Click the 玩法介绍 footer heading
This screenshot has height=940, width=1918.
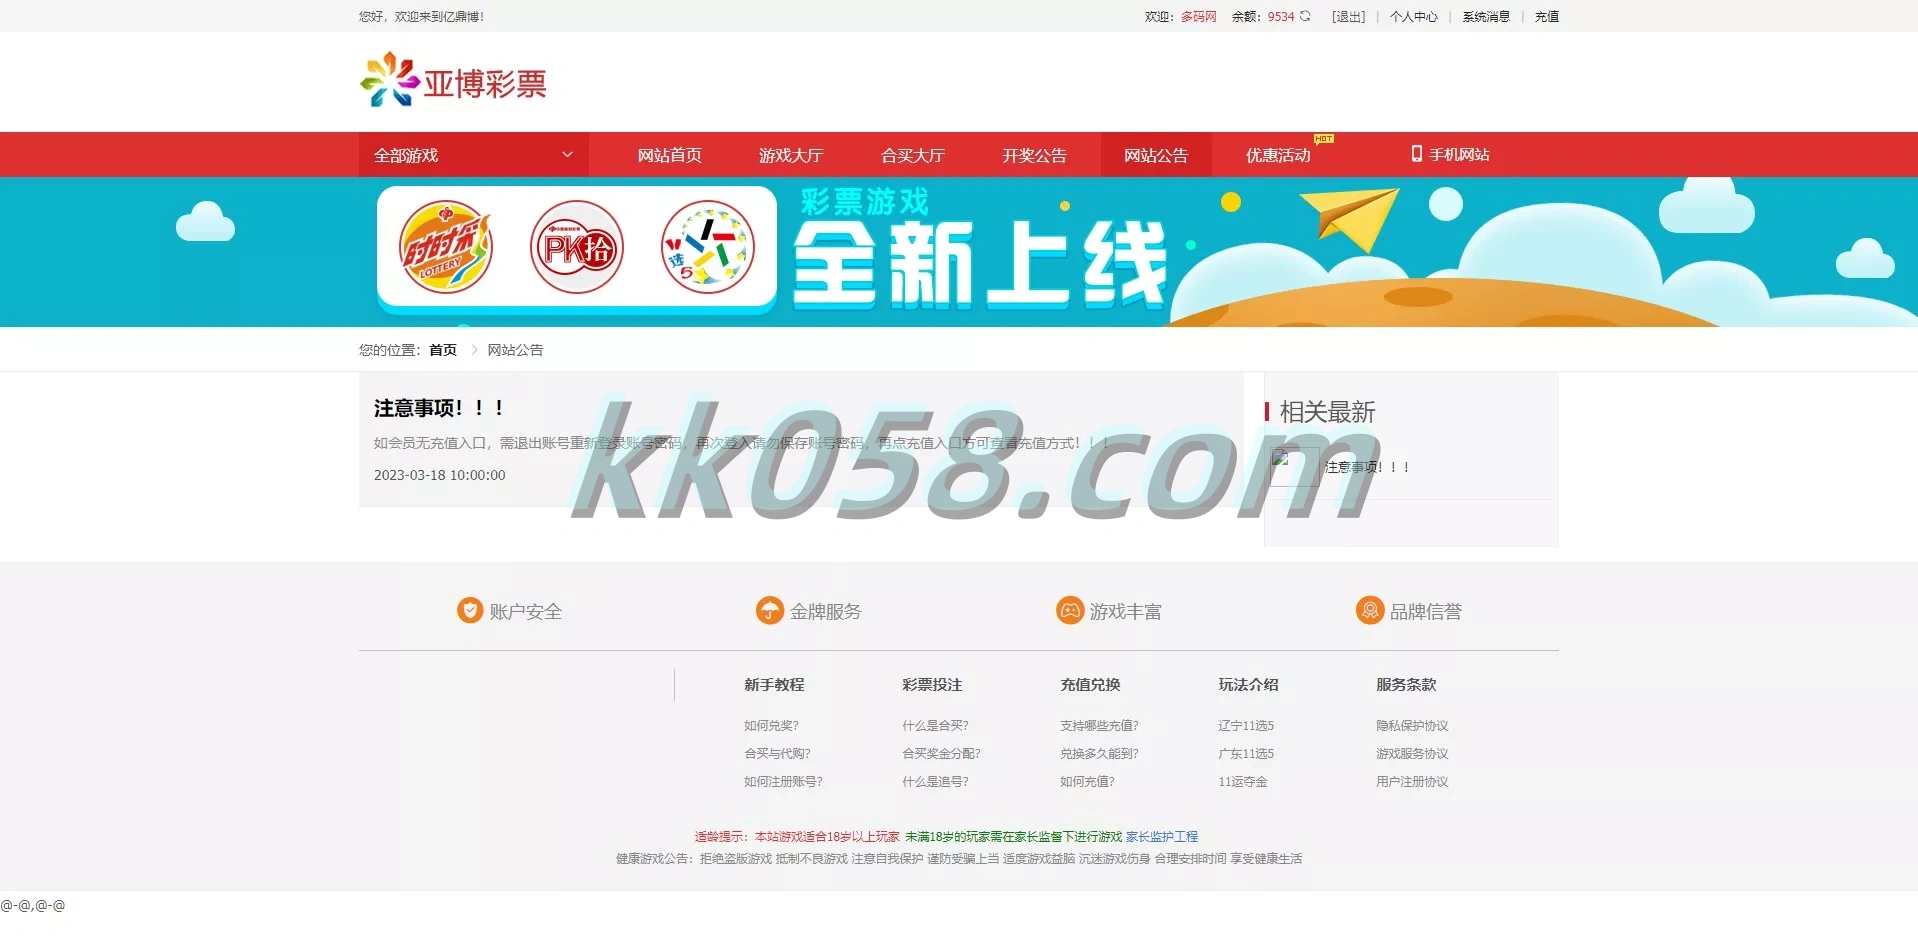(1248, 685)
